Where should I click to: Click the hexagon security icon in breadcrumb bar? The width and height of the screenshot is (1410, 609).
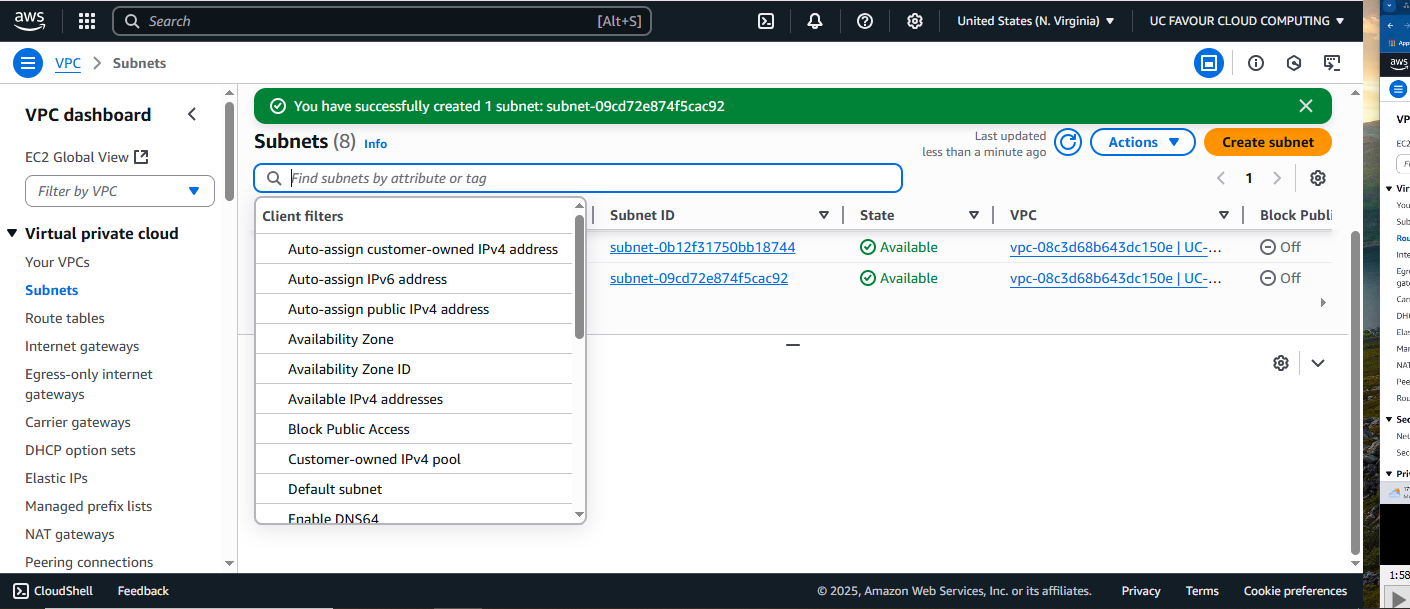click(1294, 63)
